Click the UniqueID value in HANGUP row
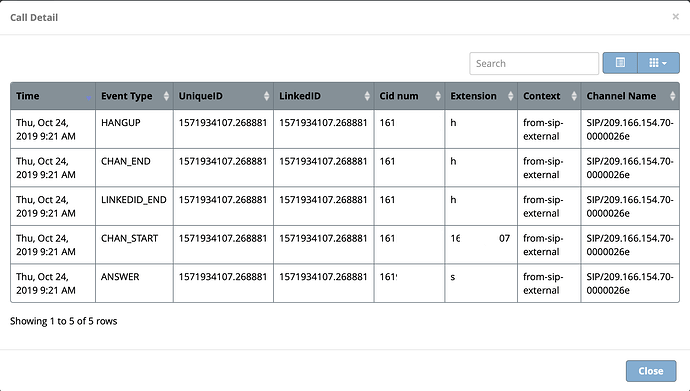 click(x=223, y=123)
